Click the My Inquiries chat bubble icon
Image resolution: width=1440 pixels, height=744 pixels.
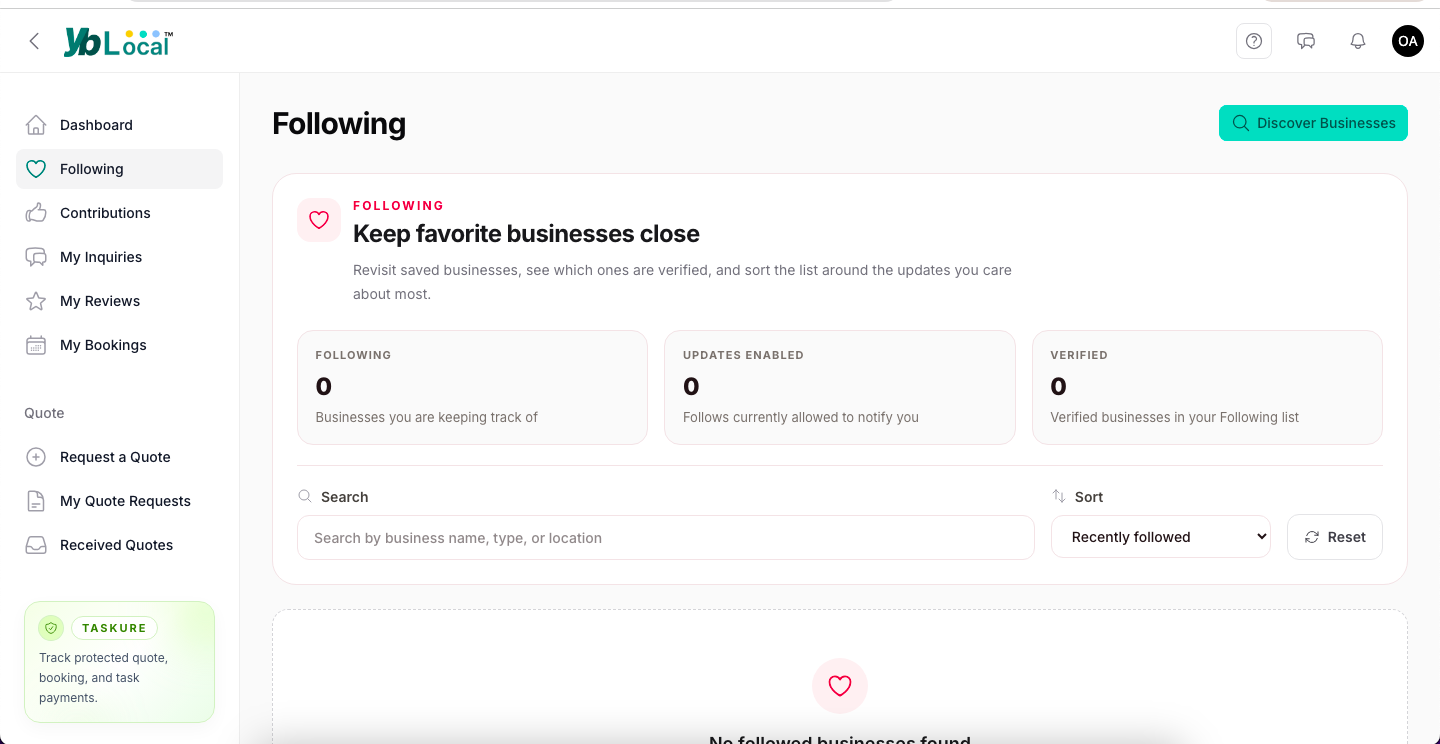(x=36, y=257)
